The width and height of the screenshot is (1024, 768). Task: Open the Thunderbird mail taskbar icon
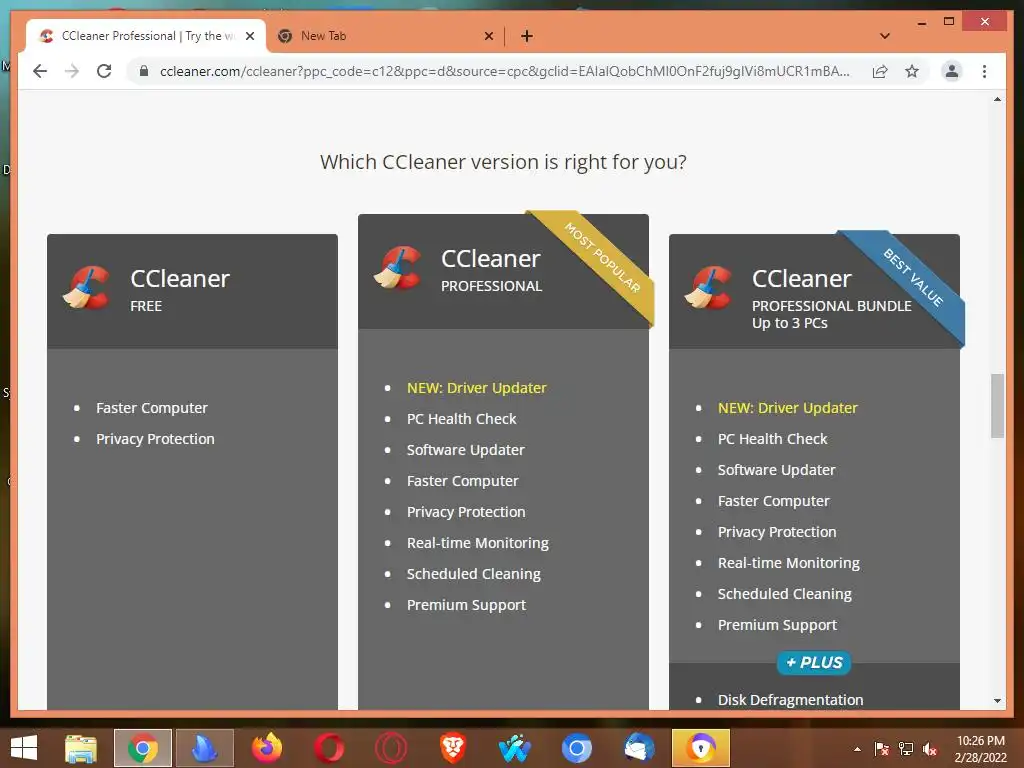tap(639, 748)
